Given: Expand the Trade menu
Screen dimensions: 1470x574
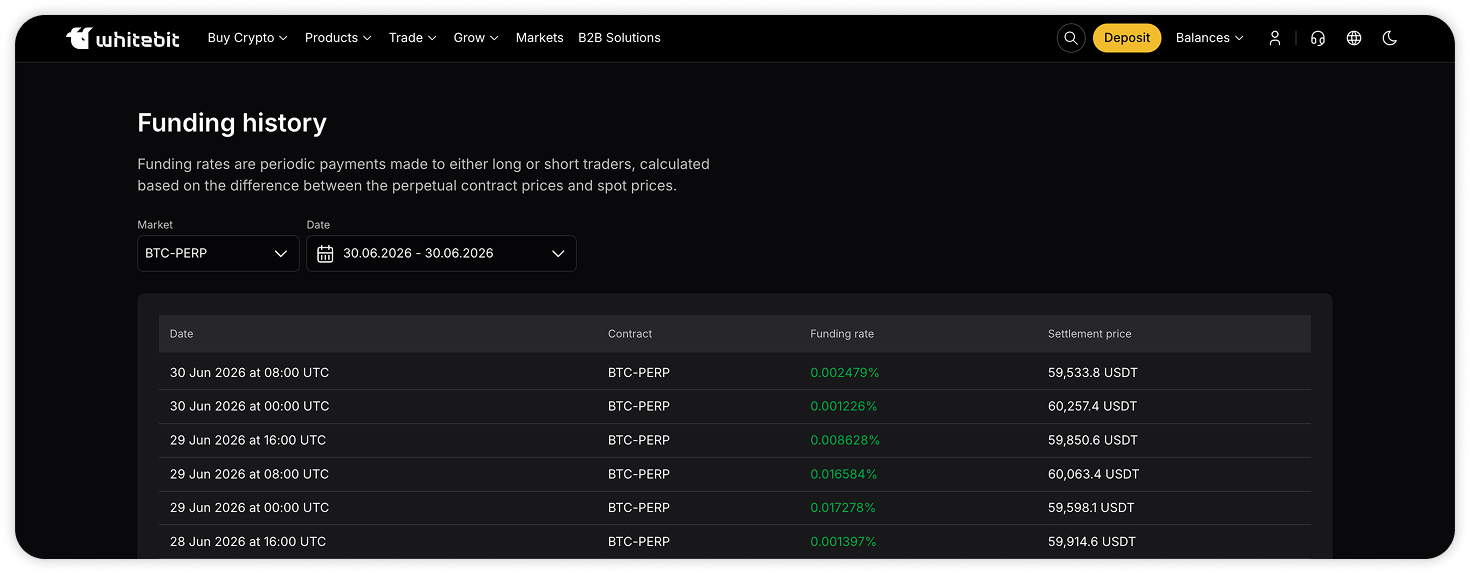Looking at the screenshot, I should (413, 38).
